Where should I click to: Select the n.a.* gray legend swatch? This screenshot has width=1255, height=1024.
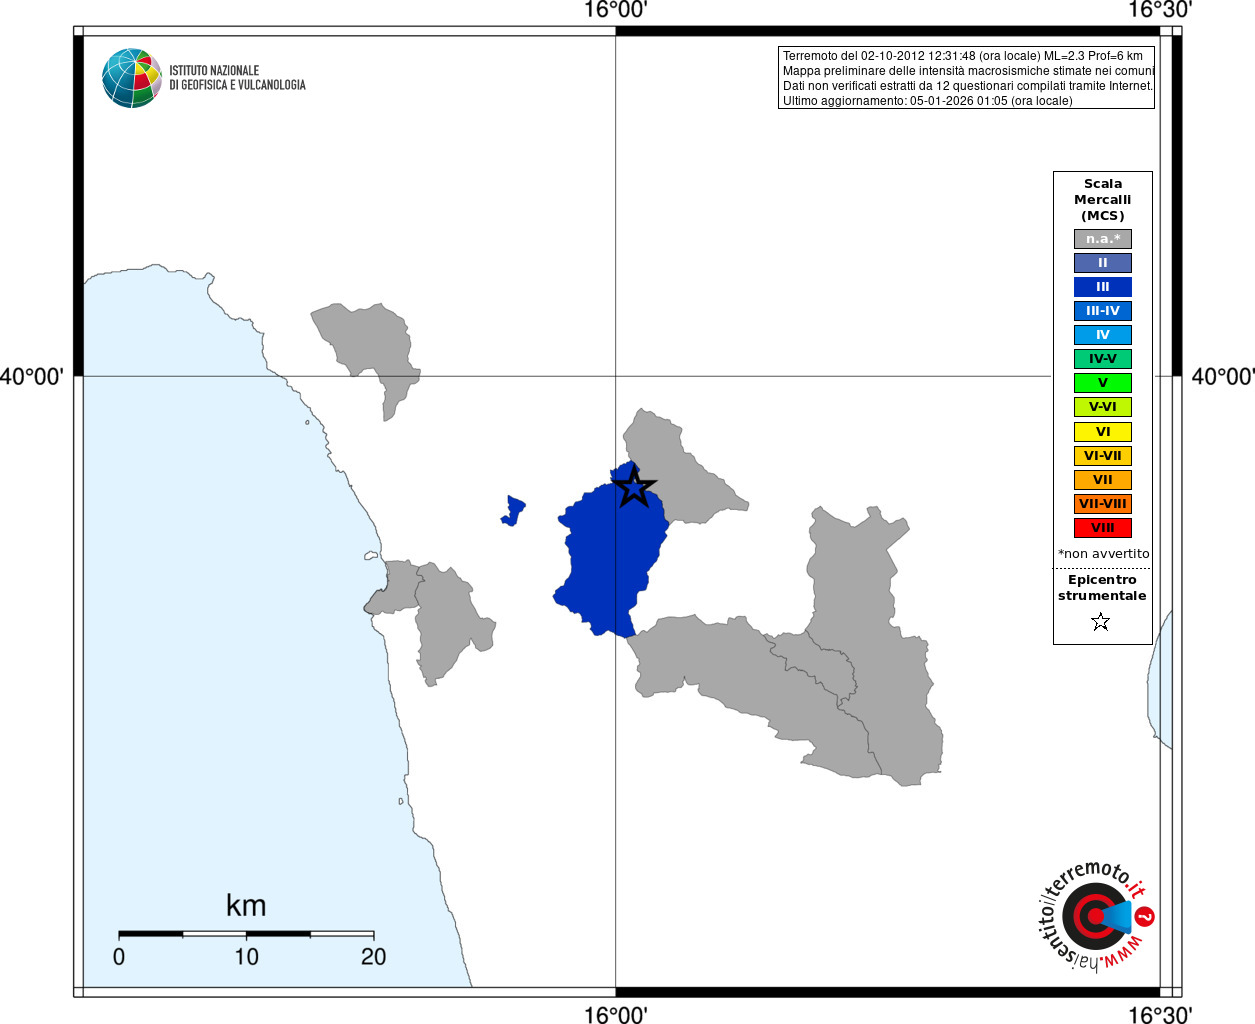(x=1103, y=239)
